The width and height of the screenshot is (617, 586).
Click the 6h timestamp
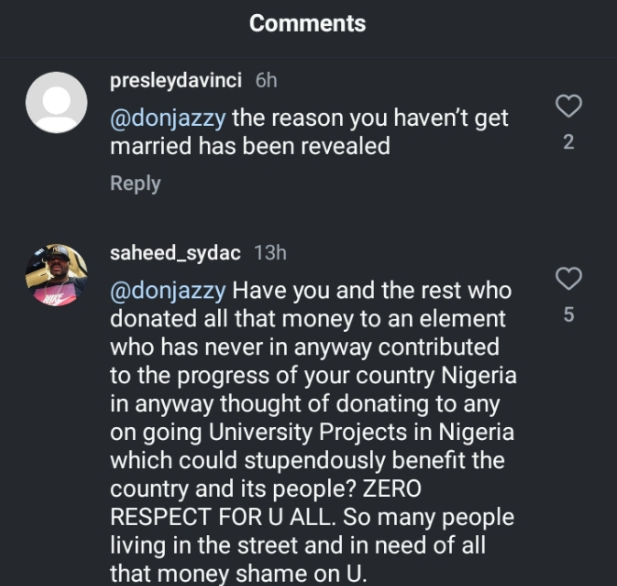[x=266, y=79]
